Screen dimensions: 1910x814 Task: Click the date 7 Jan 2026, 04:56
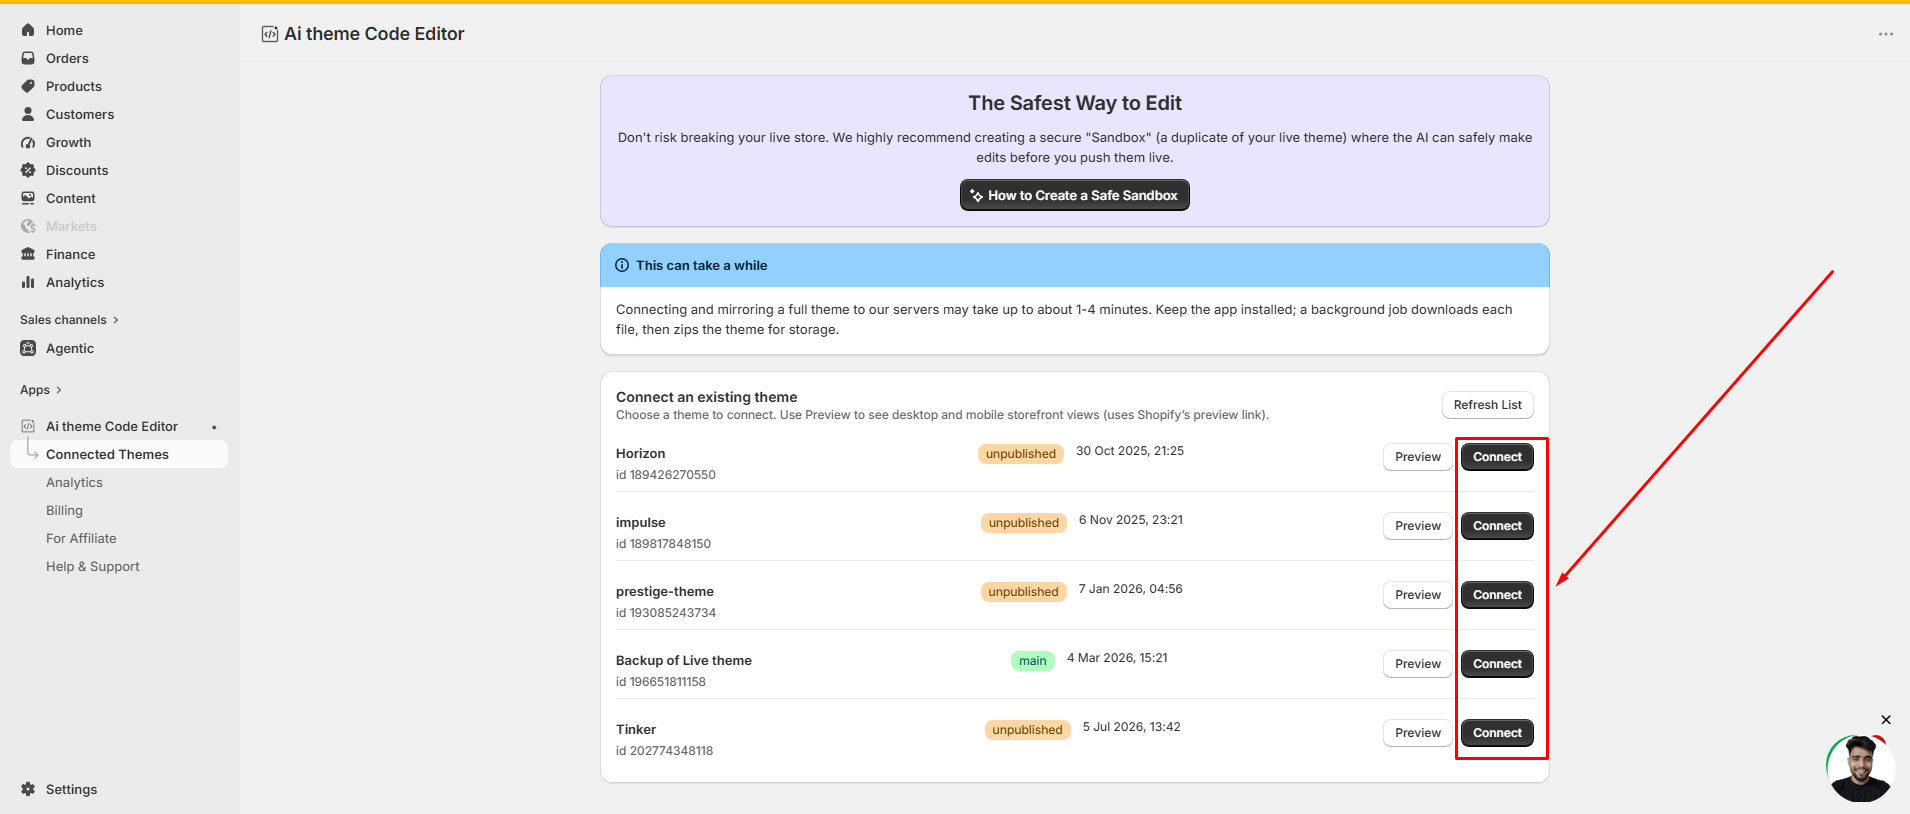pyautogui.click(x=1130, y=589)
